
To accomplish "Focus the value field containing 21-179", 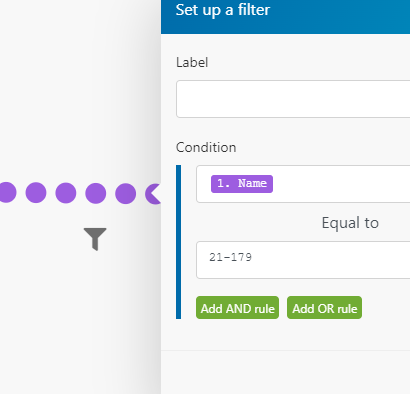I will (303, 260).
